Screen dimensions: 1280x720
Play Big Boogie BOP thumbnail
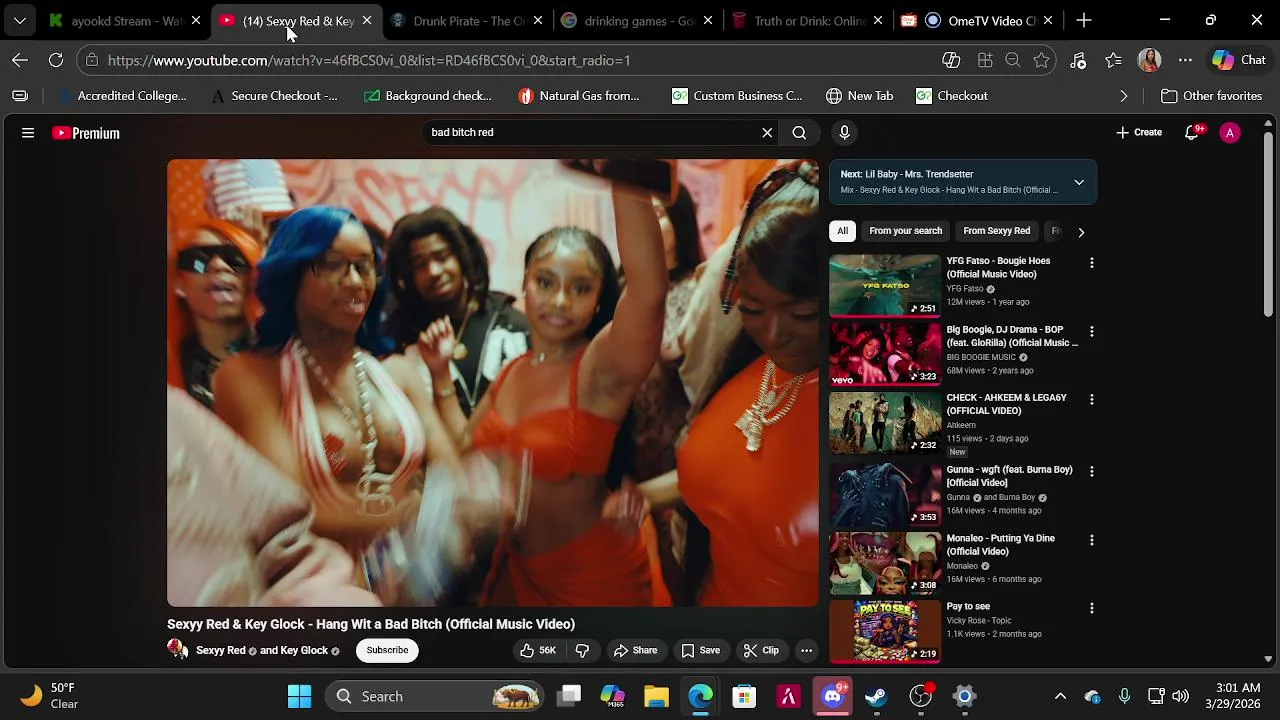[885, 354]
